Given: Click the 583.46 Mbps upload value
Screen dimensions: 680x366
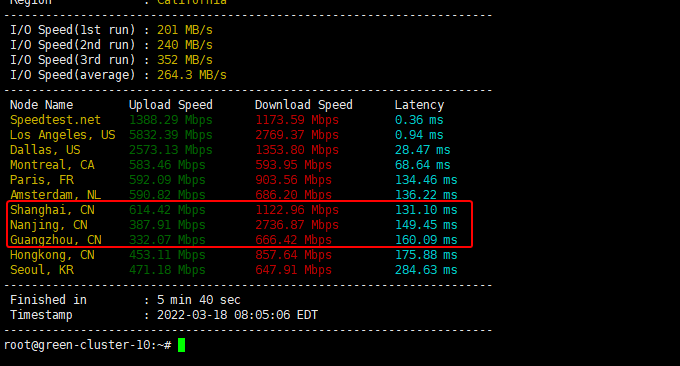Looking at the screenshot, I should click(167, 165).
